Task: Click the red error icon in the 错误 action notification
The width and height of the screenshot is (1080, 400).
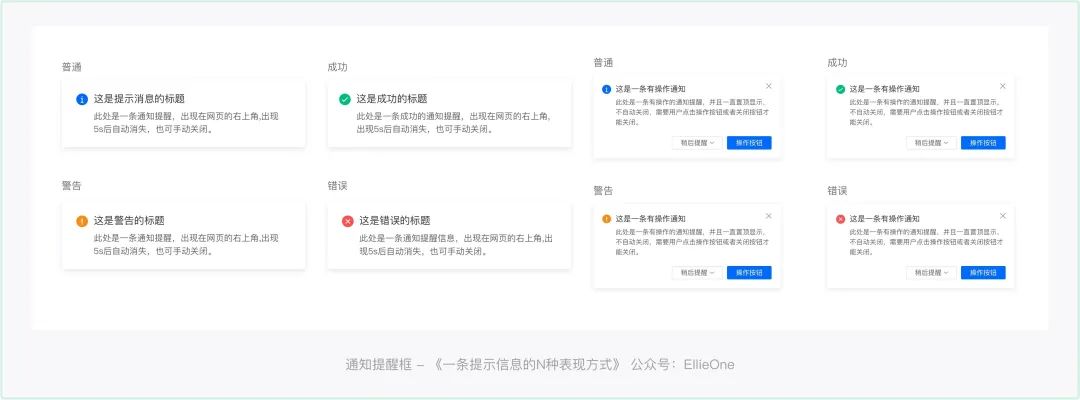Action: 840,219
